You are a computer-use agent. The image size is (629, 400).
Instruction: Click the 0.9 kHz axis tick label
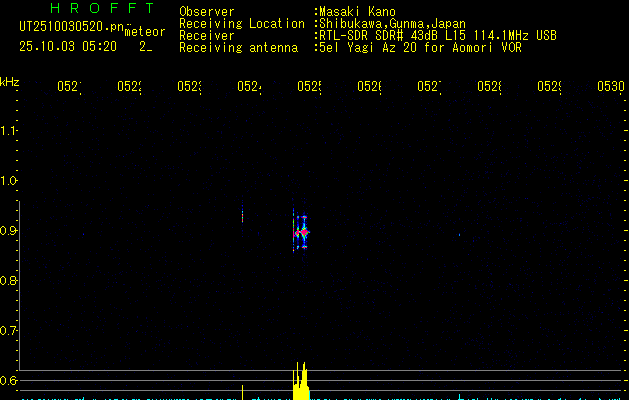(8, 231)
